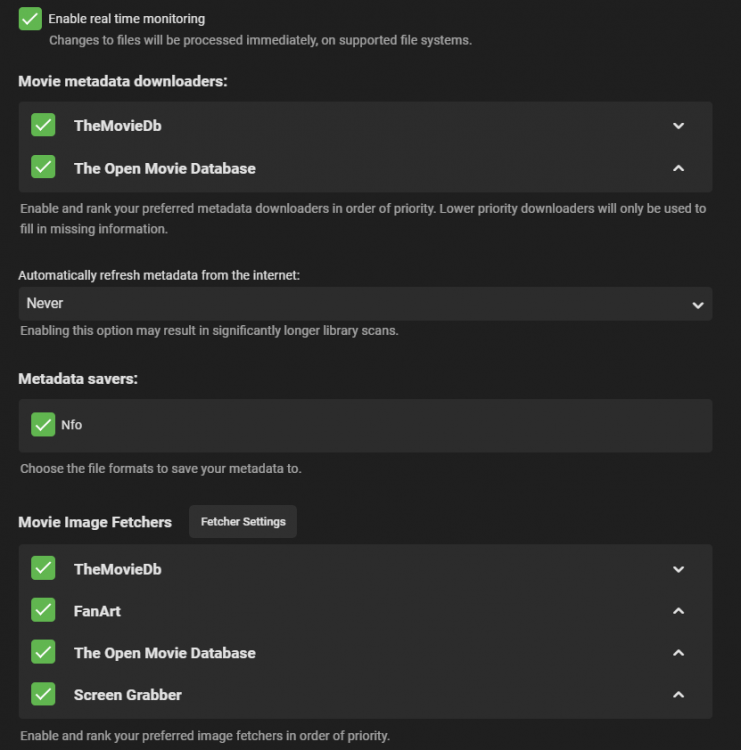
Task: Move TheMovieDb image fetcher down in priority
Action: pyautogui.click(x=678, y=569)
